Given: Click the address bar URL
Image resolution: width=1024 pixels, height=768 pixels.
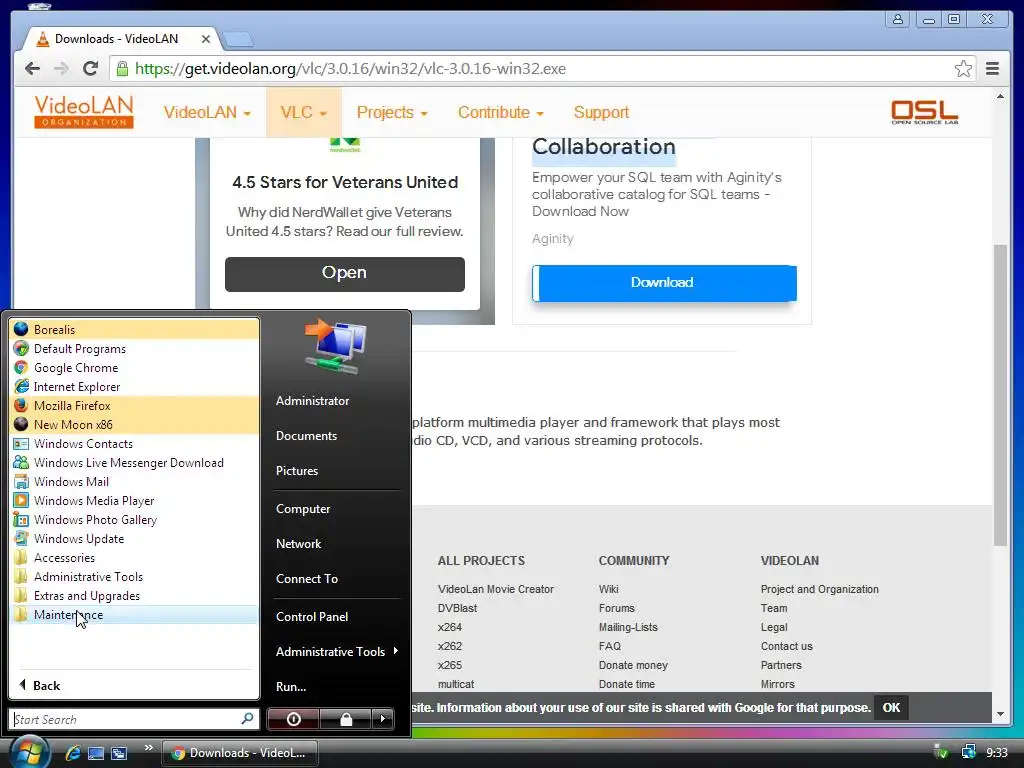Looking at the screenshot, I should (351, 69).
